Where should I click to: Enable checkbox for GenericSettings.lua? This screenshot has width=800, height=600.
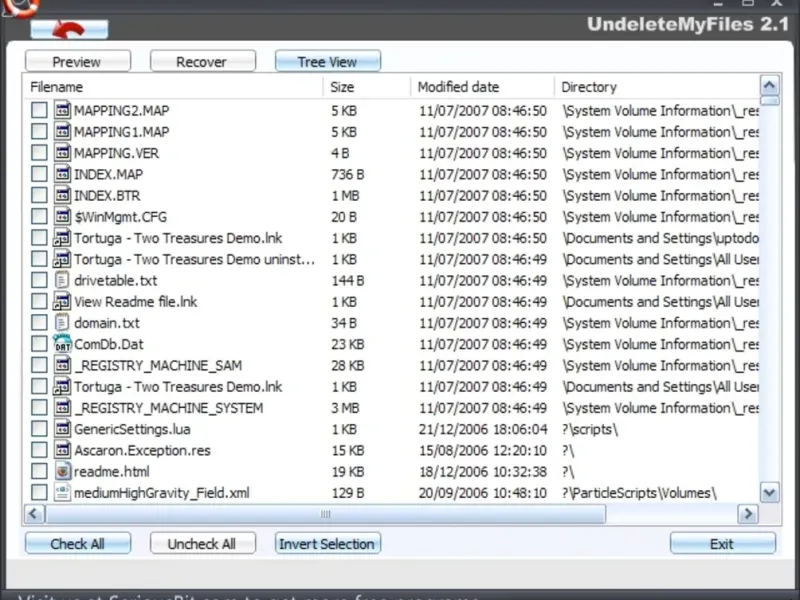(39, 429)
